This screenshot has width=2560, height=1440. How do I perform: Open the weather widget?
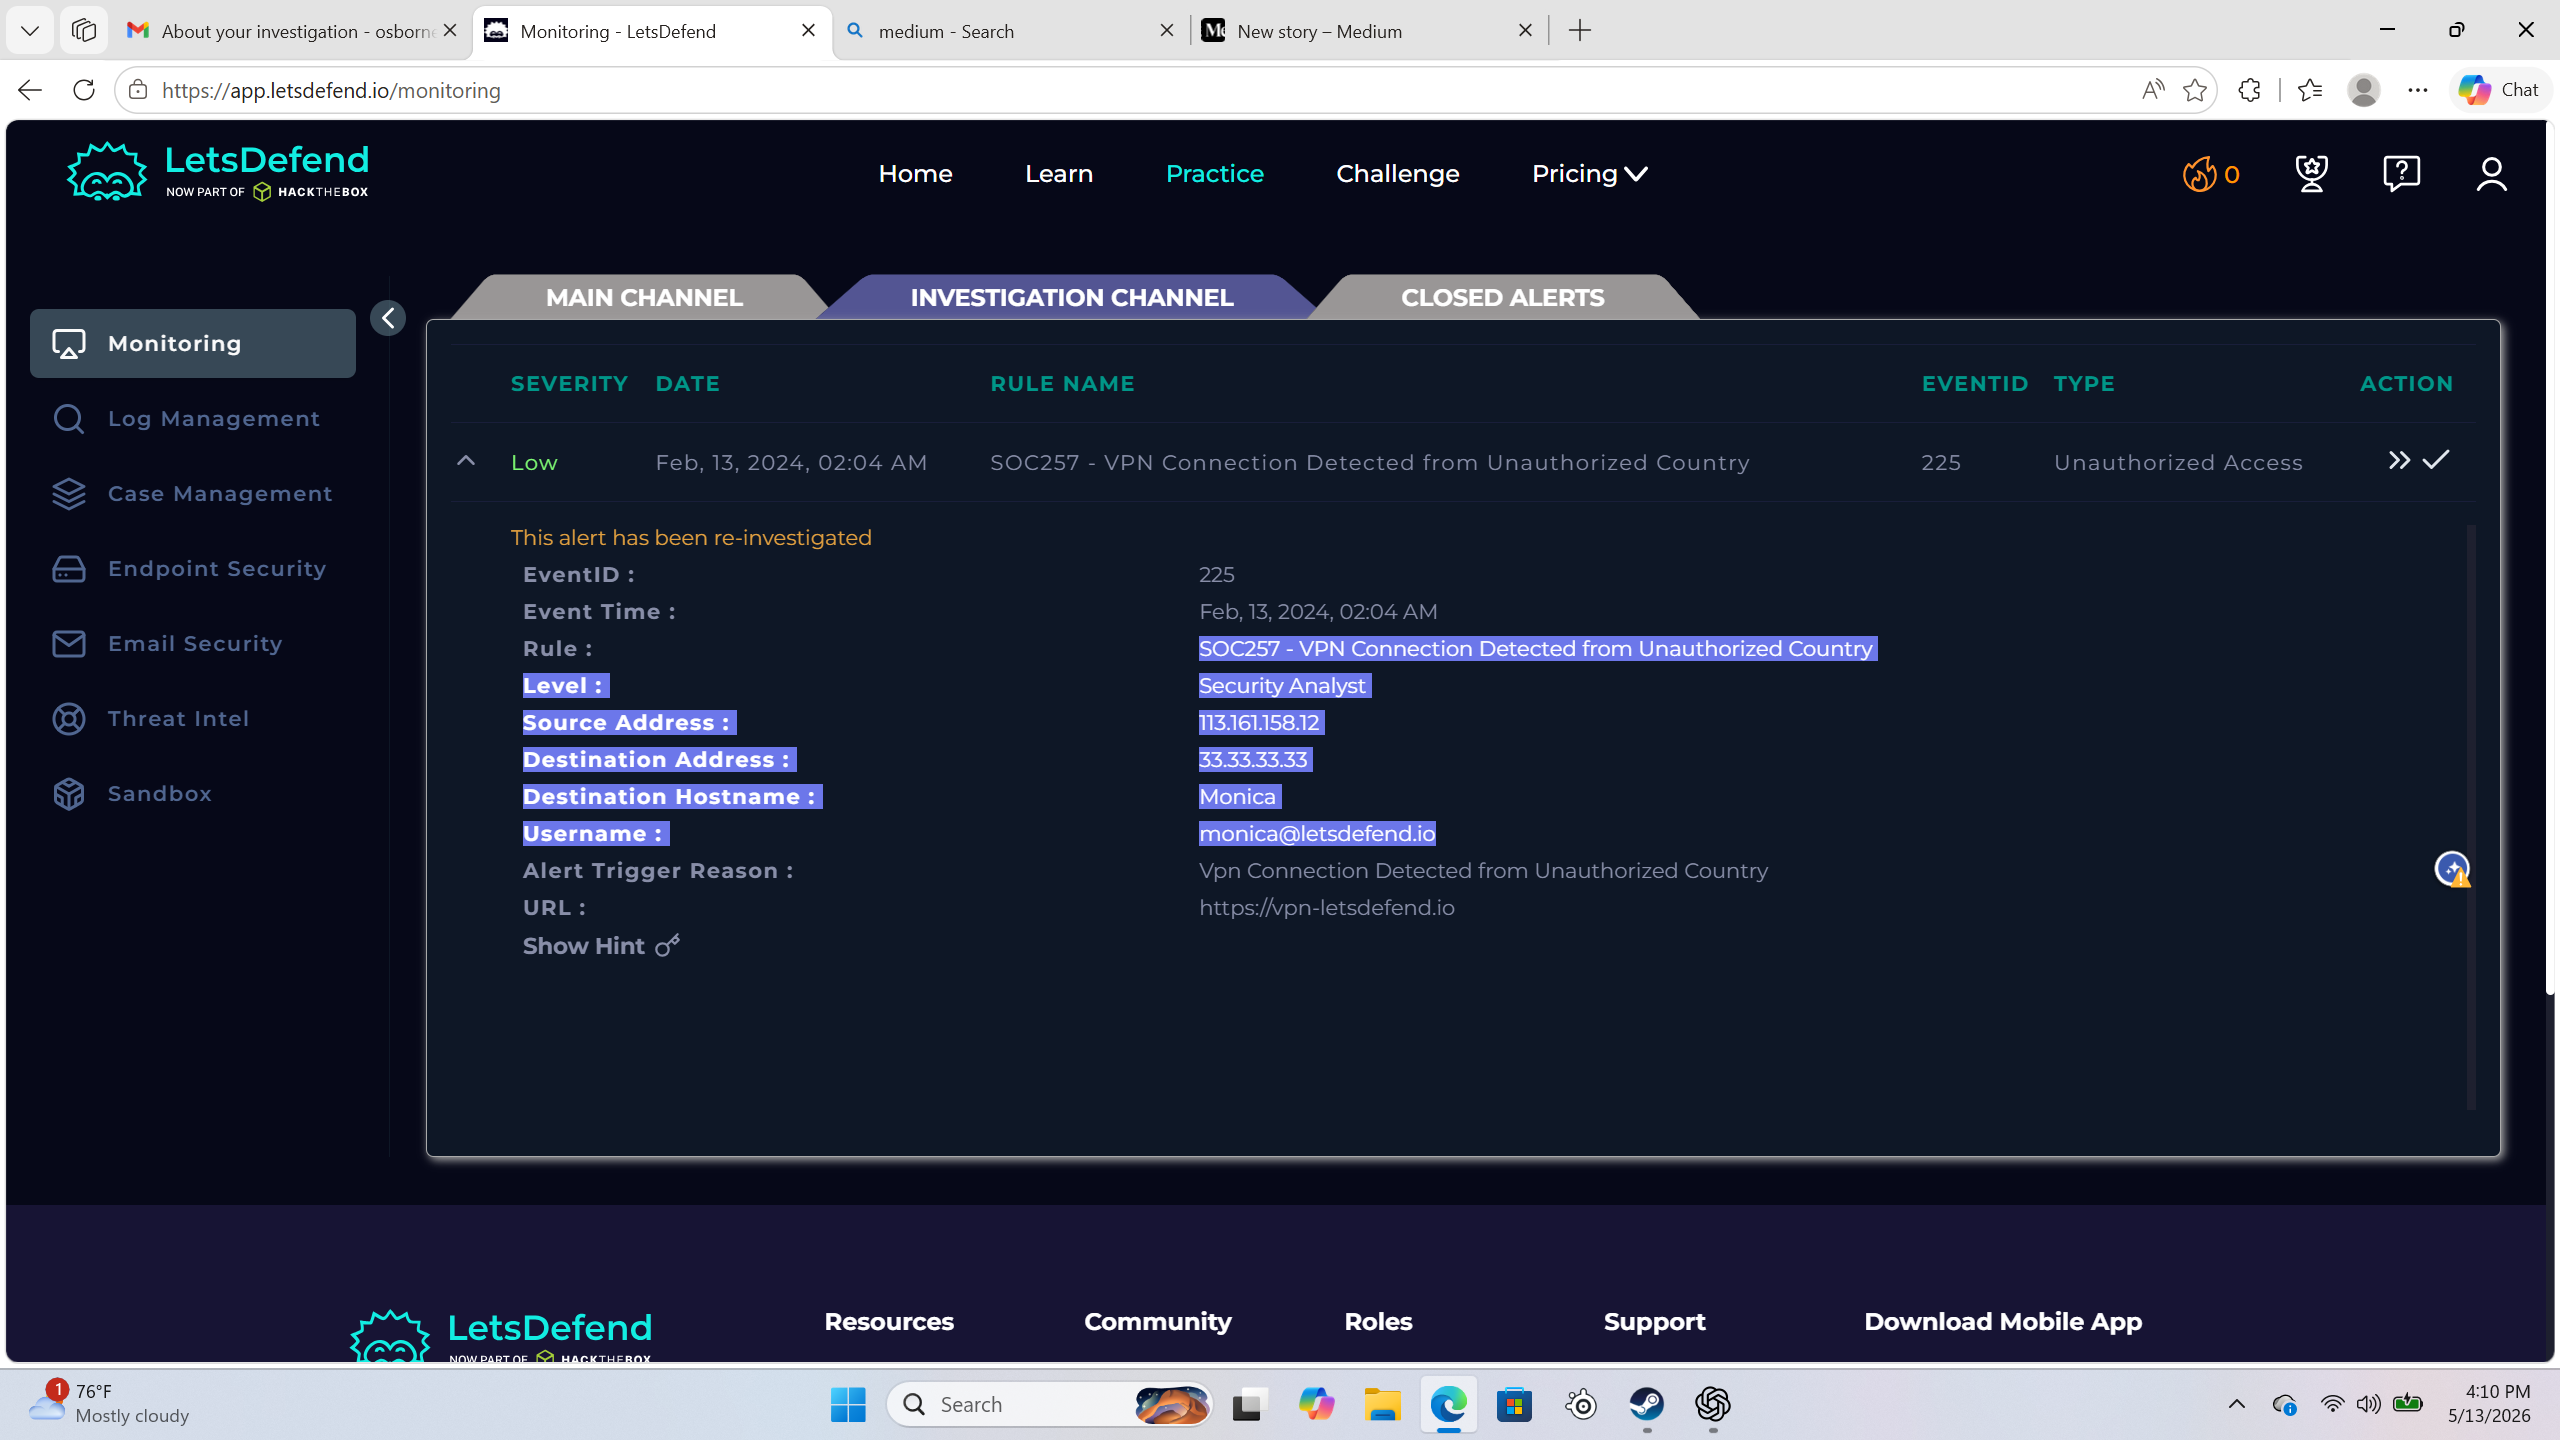pyautogui.click(x=108, y=1404)
